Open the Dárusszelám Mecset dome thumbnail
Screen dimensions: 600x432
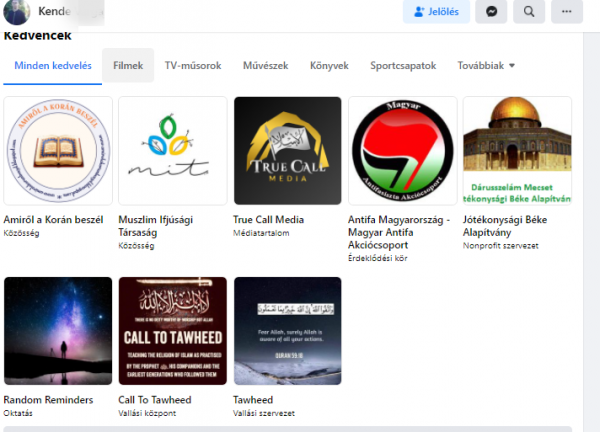point(517,151)
